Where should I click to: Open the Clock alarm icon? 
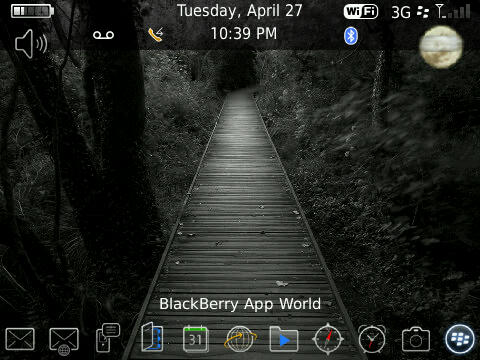tap(372, 339)
